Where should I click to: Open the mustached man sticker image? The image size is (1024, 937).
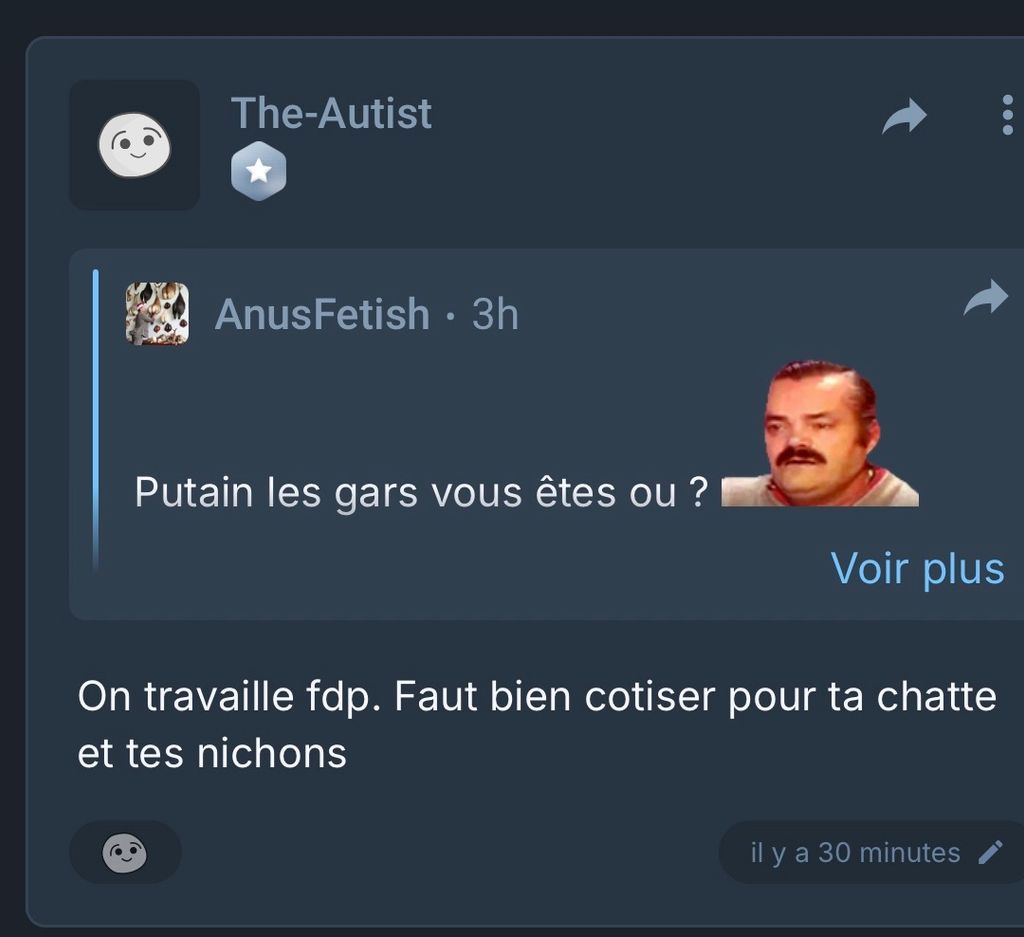[820, 433]
